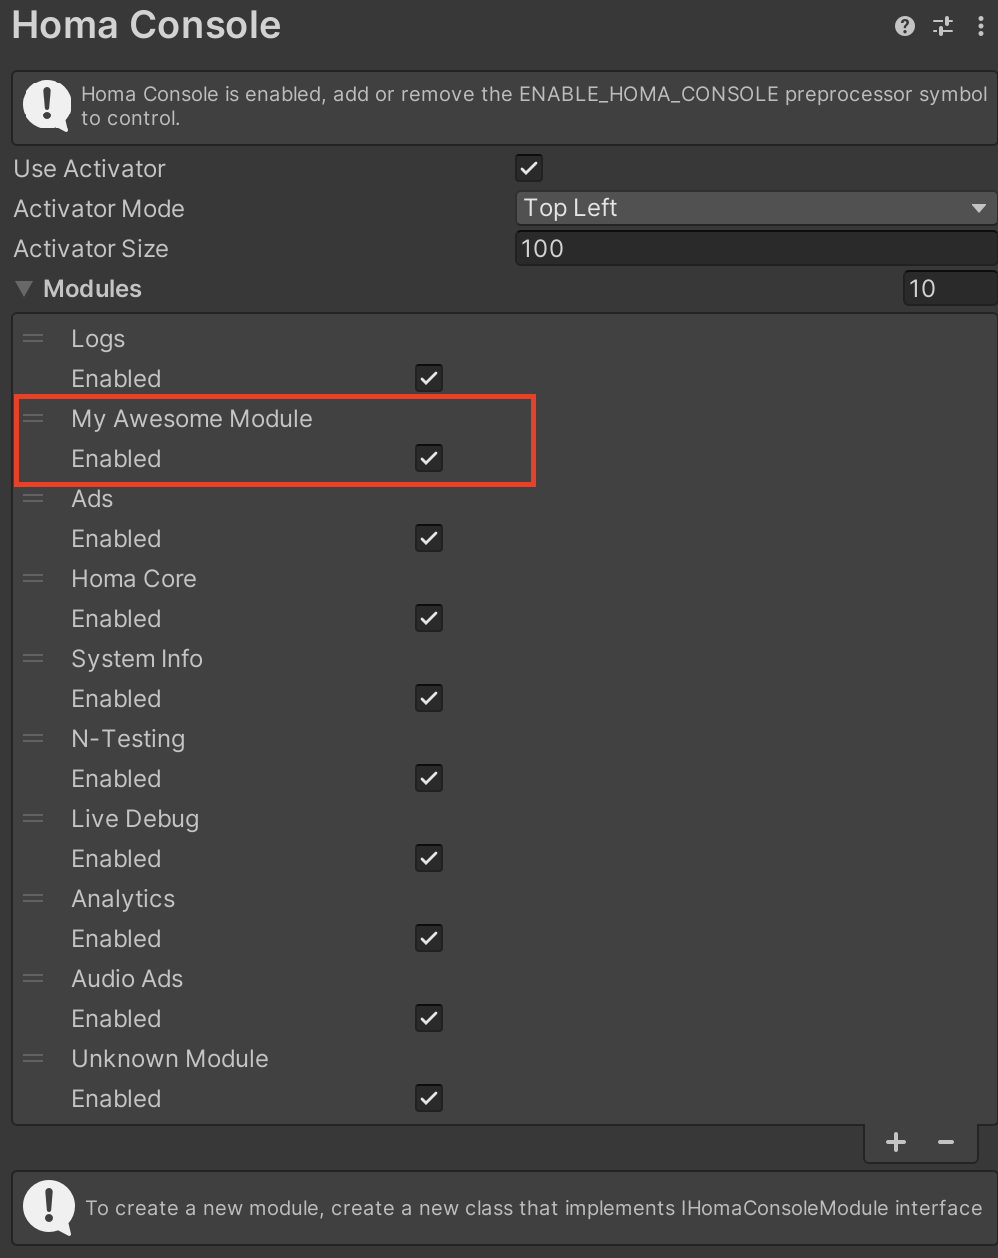Toggle the Use Activator checkbox
The image size is (998, 1258).
529,169
